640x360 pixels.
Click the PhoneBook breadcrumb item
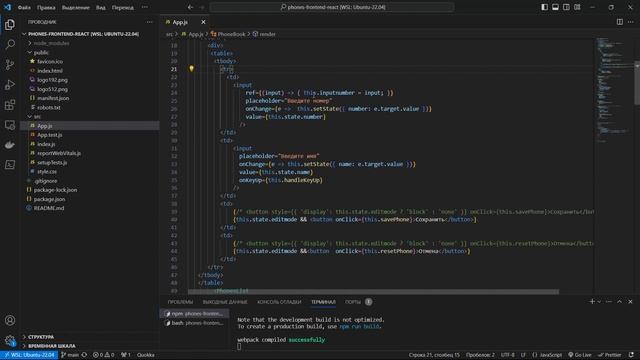pos(228,34)
